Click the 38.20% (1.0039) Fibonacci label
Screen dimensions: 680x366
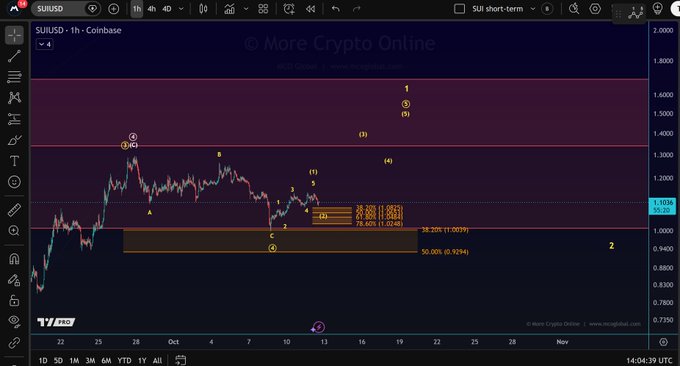click(445, 229)
